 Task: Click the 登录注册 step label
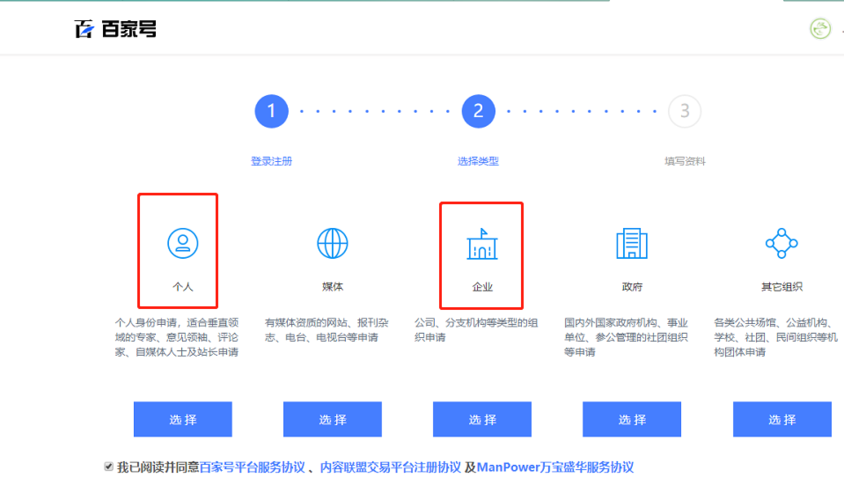pyautogui.click(x=271, y=161)
